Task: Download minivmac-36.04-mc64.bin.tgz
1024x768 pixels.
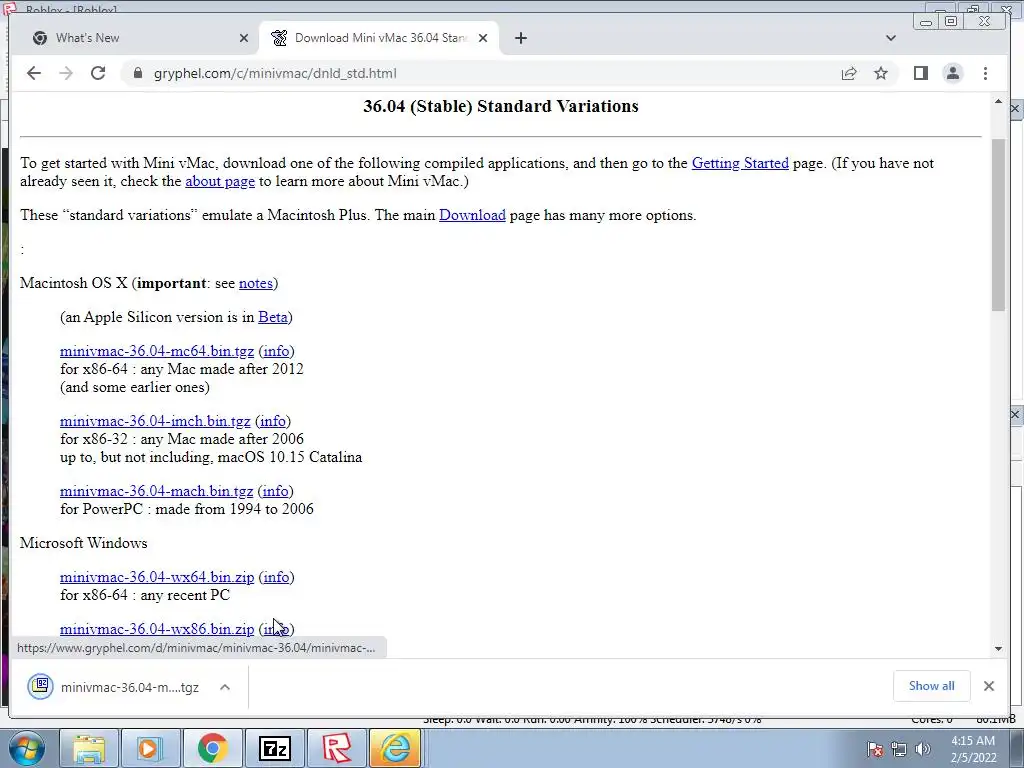Action: pyautogui.click(x=157, y=351)
